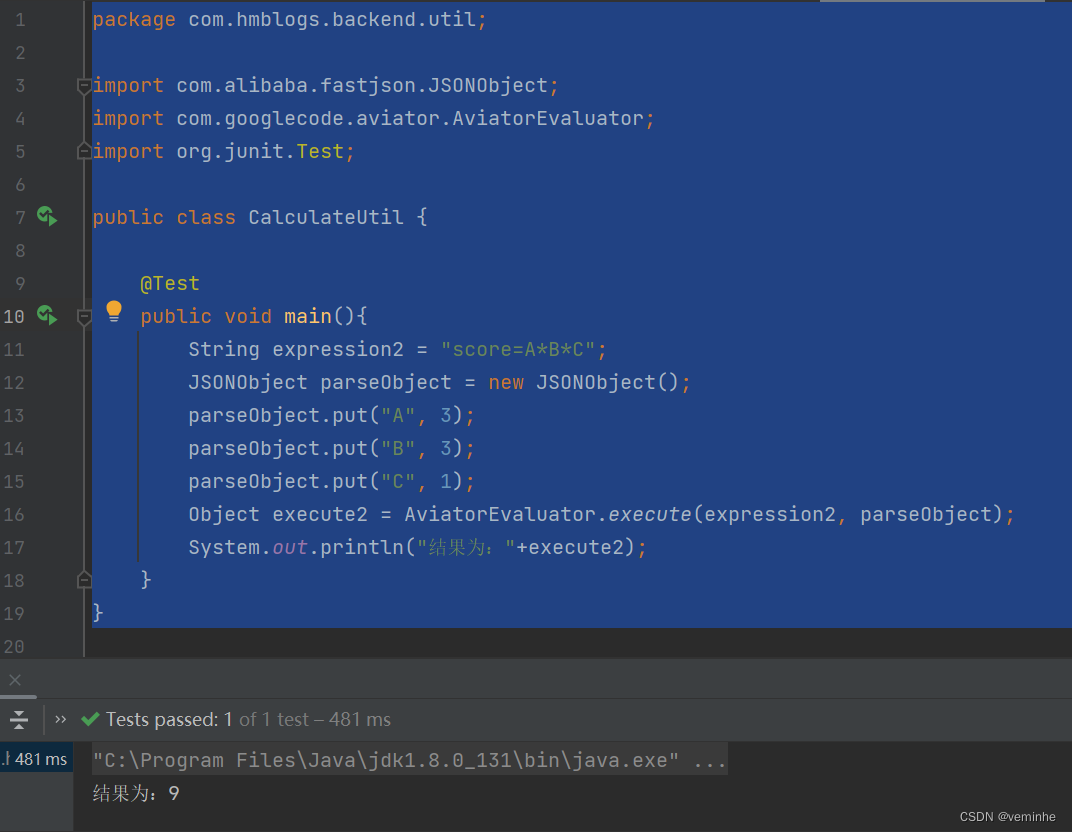Viewport: 1072px width, 832px height.
Task: Click the 结果为: 9 output line in console
Action: [x=135, y=792]
